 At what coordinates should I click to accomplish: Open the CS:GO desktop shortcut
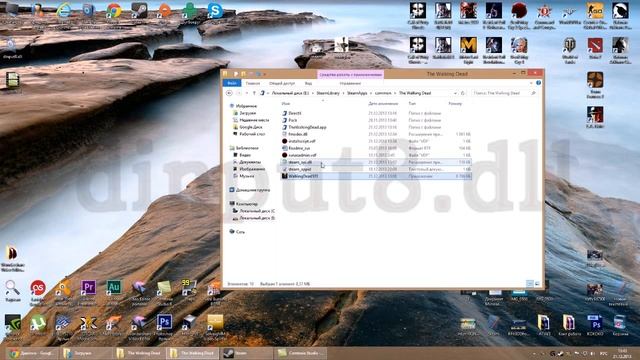pyautogui.click(x=595, y=15)
